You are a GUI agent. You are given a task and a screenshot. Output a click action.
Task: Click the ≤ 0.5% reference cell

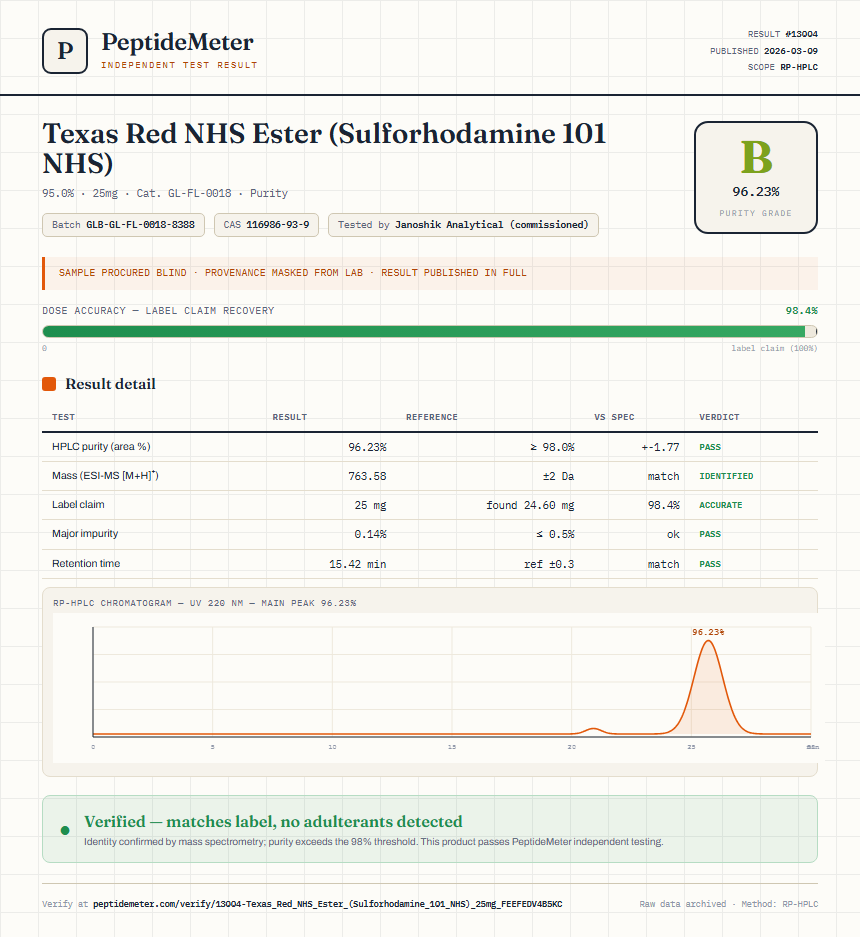pyautogui.click(x=555, y=534)
